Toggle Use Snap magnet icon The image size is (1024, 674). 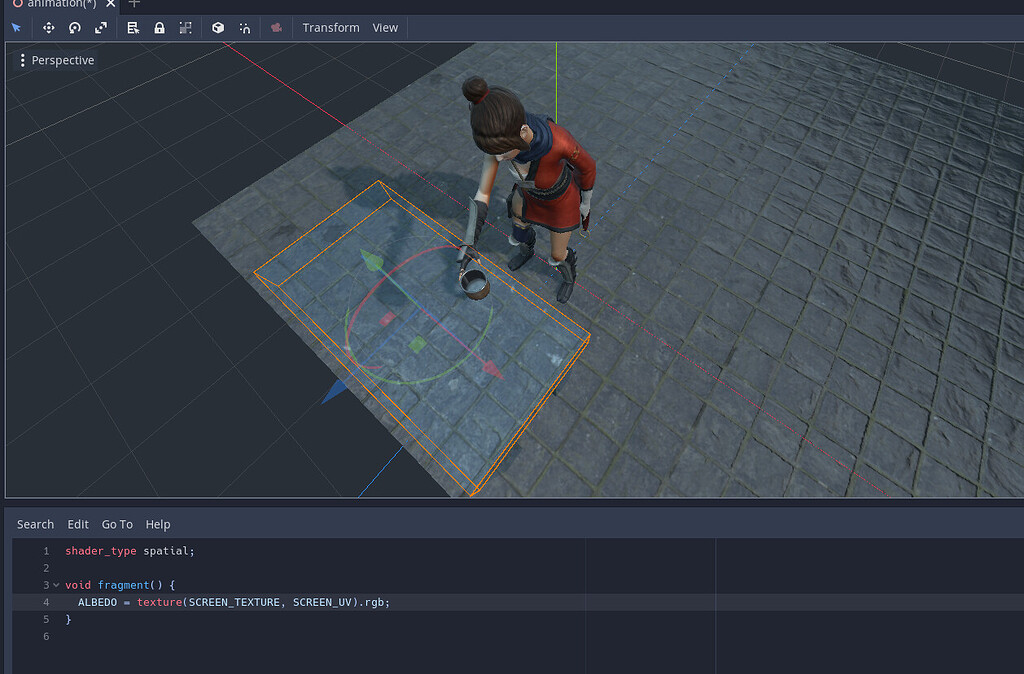[245, 28]
